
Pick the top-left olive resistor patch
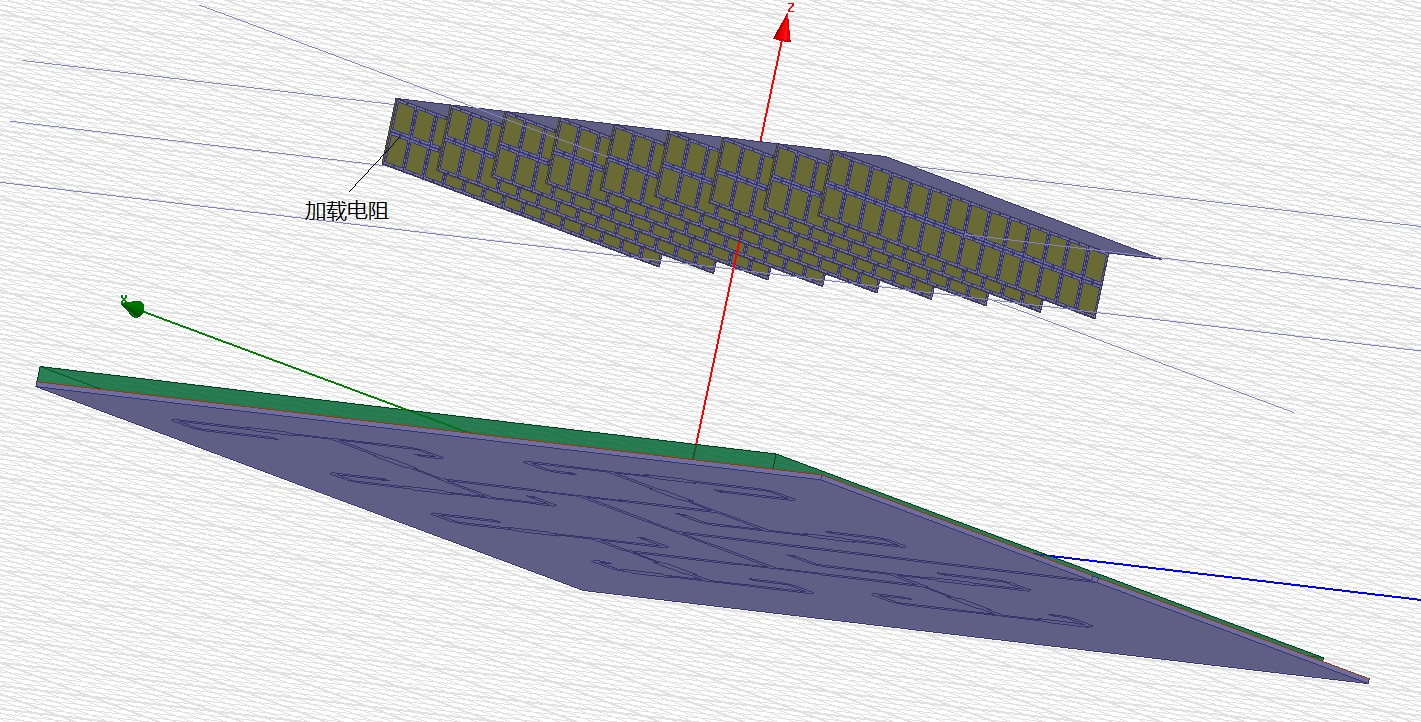click(x=407, y=120)
